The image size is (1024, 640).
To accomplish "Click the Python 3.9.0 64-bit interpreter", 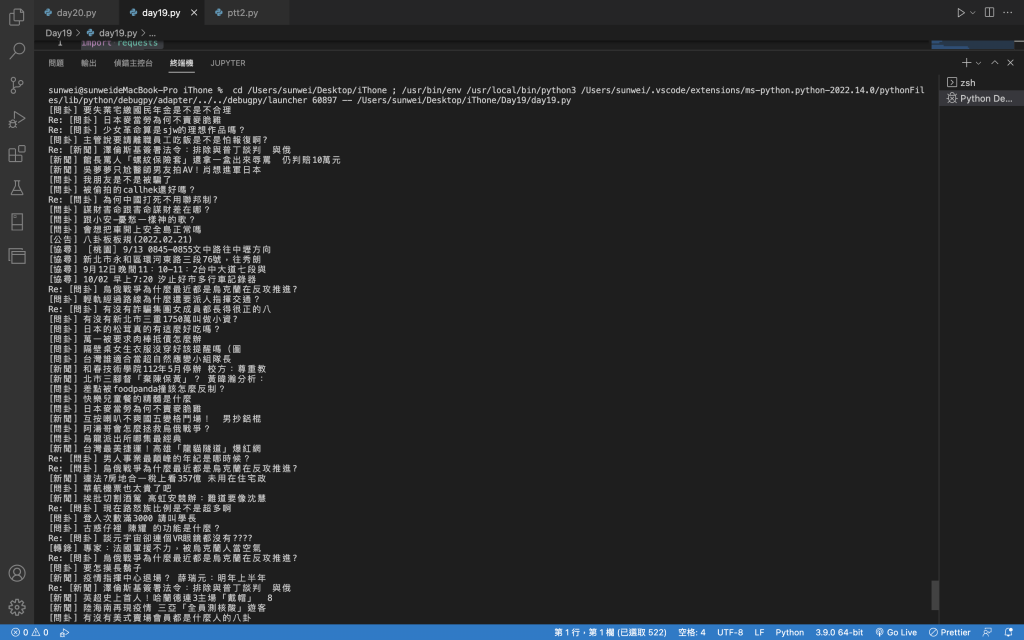I will click(x=839, y=632).
